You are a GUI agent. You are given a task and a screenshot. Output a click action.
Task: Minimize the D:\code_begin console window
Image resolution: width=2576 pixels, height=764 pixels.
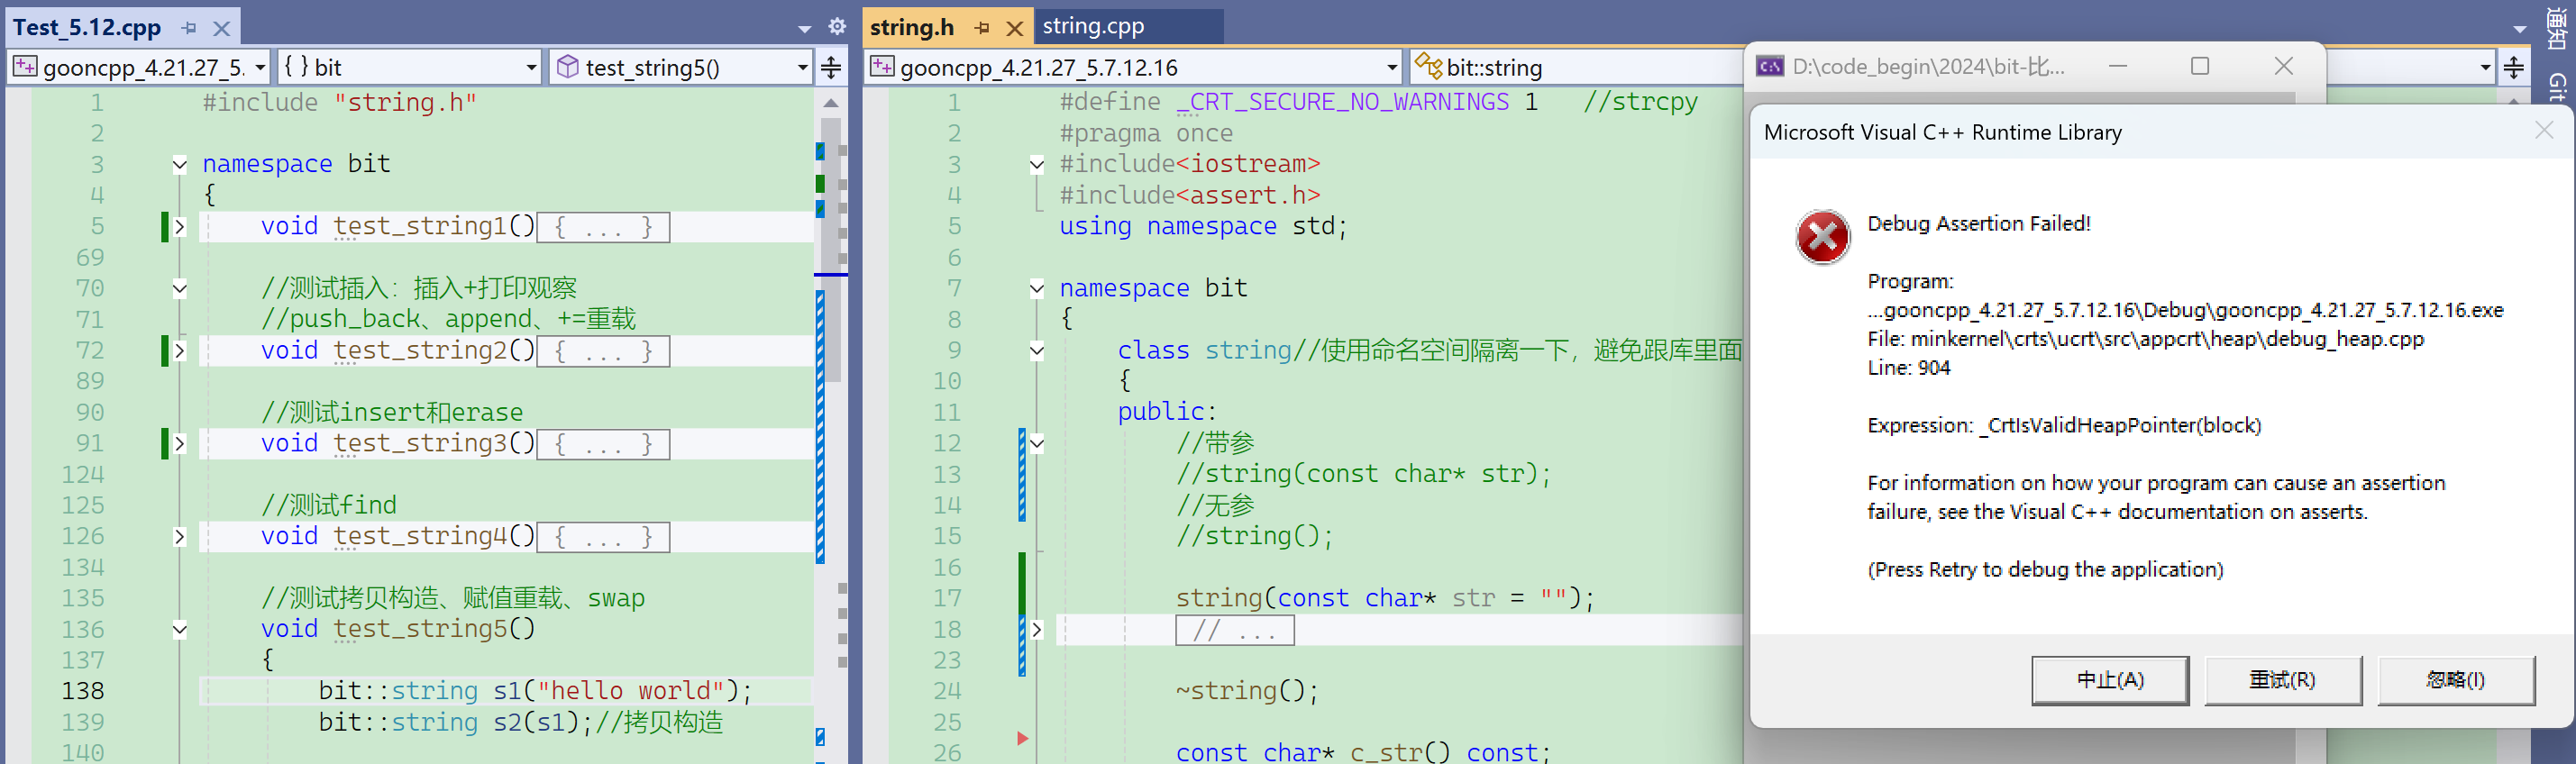2117,66
